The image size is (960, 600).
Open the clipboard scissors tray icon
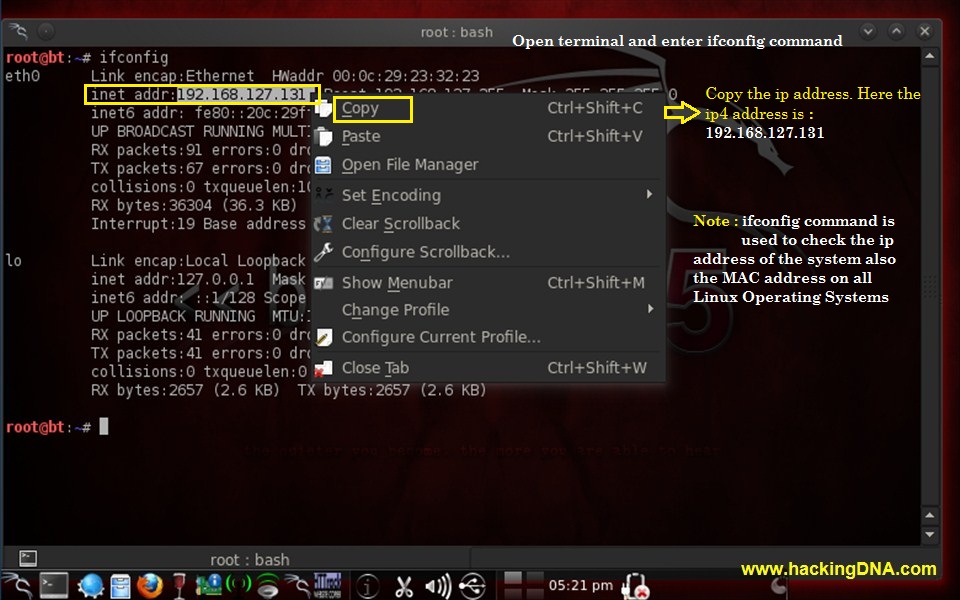[x=403, y=587]
